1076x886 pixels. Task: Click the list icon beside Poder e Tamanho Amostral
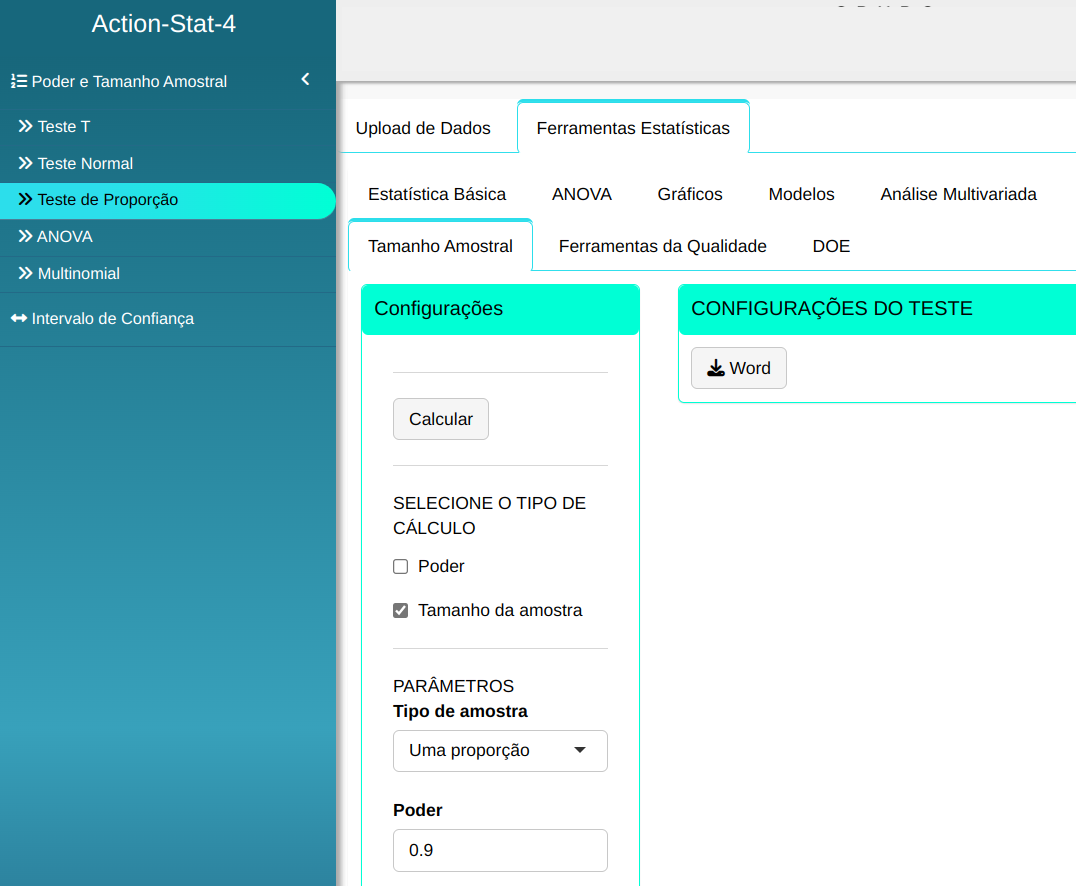coord(18,82)
